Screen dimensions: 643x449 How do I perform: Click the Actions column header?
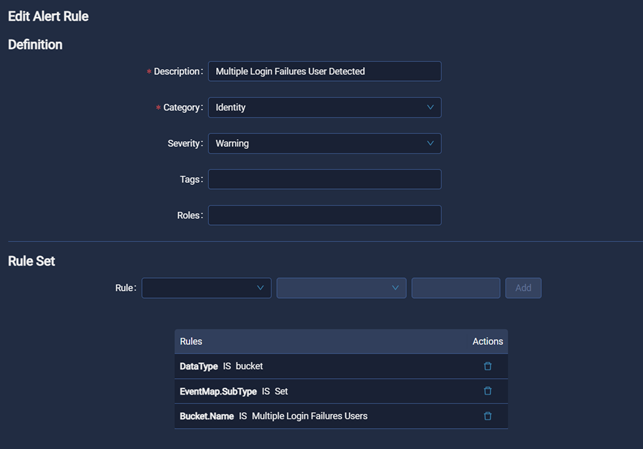pos(488,341)
